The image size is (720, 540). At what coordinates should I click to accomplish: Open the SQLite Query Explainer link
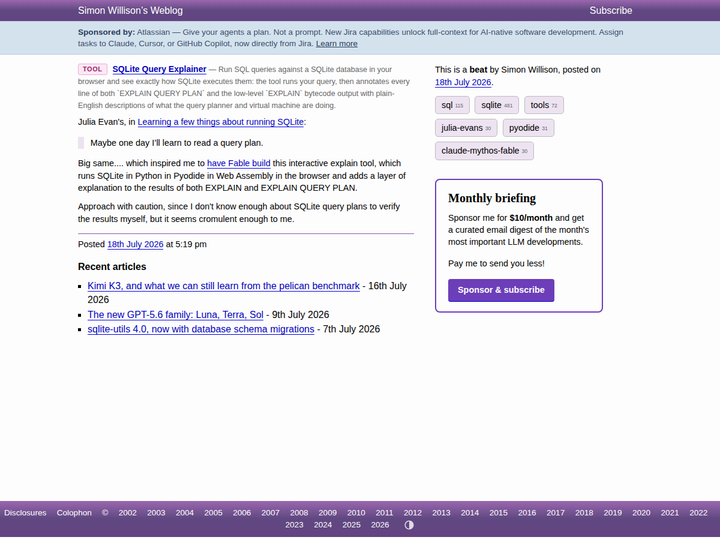coord(159,69)
